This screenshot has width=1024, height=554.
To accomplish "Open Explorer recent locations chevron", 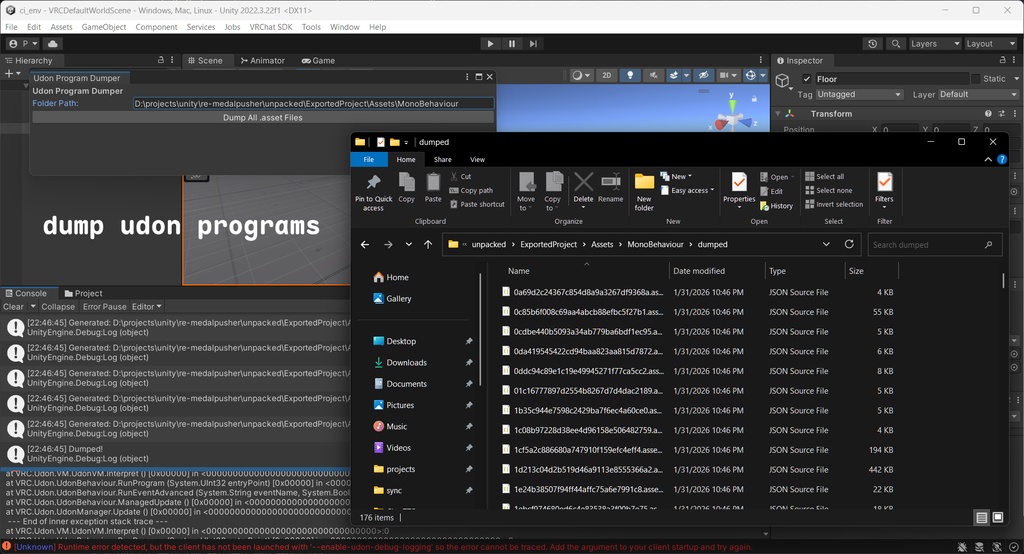I will (408, 244).
